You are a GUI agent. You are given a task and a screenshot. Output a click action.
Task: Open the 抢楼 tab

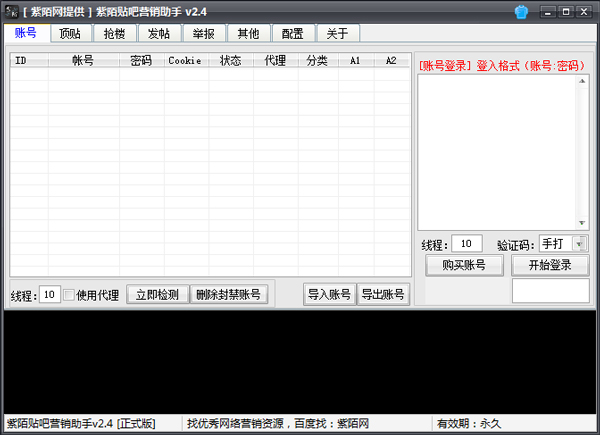point(114,33)
